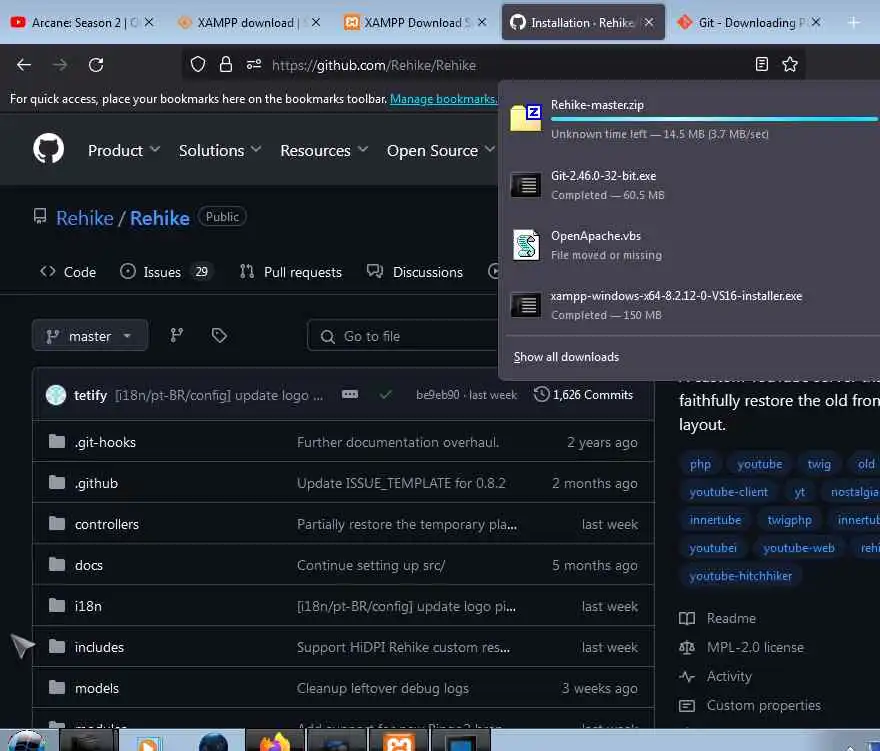Click the twigphp topic tag
This screenshot has height=751, width=880.
[789, 520]
